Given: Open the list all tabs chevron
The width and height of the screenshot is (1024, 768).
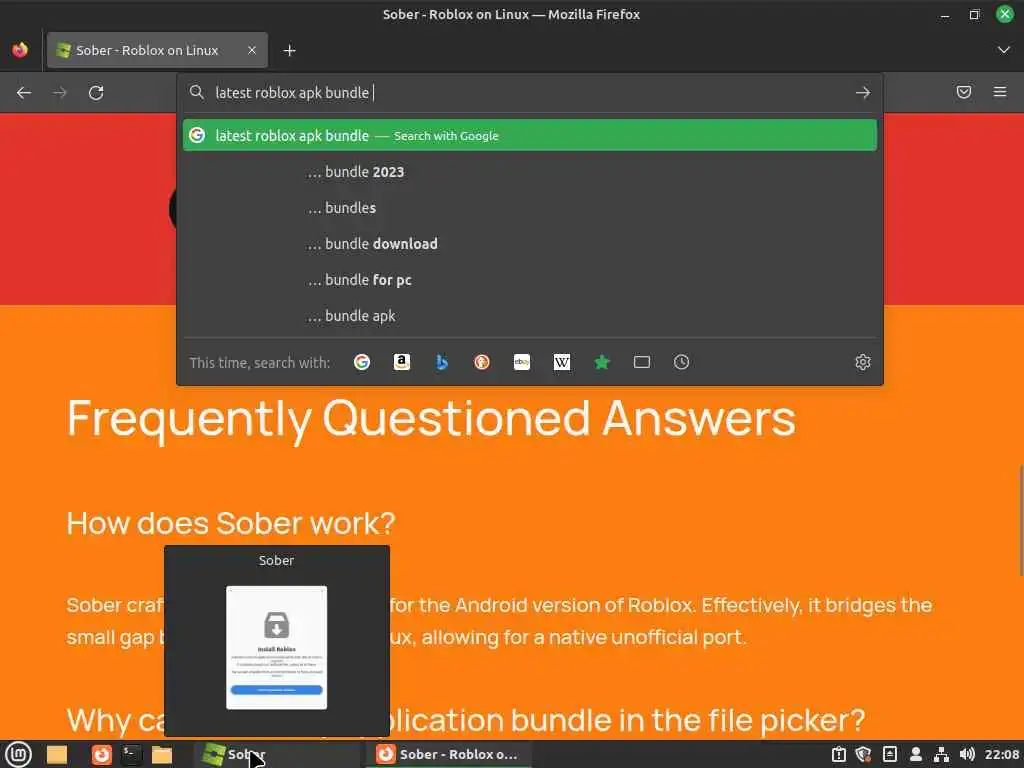Looking at the screenshot, I should pyautogui.click(x=1004, y=50).
